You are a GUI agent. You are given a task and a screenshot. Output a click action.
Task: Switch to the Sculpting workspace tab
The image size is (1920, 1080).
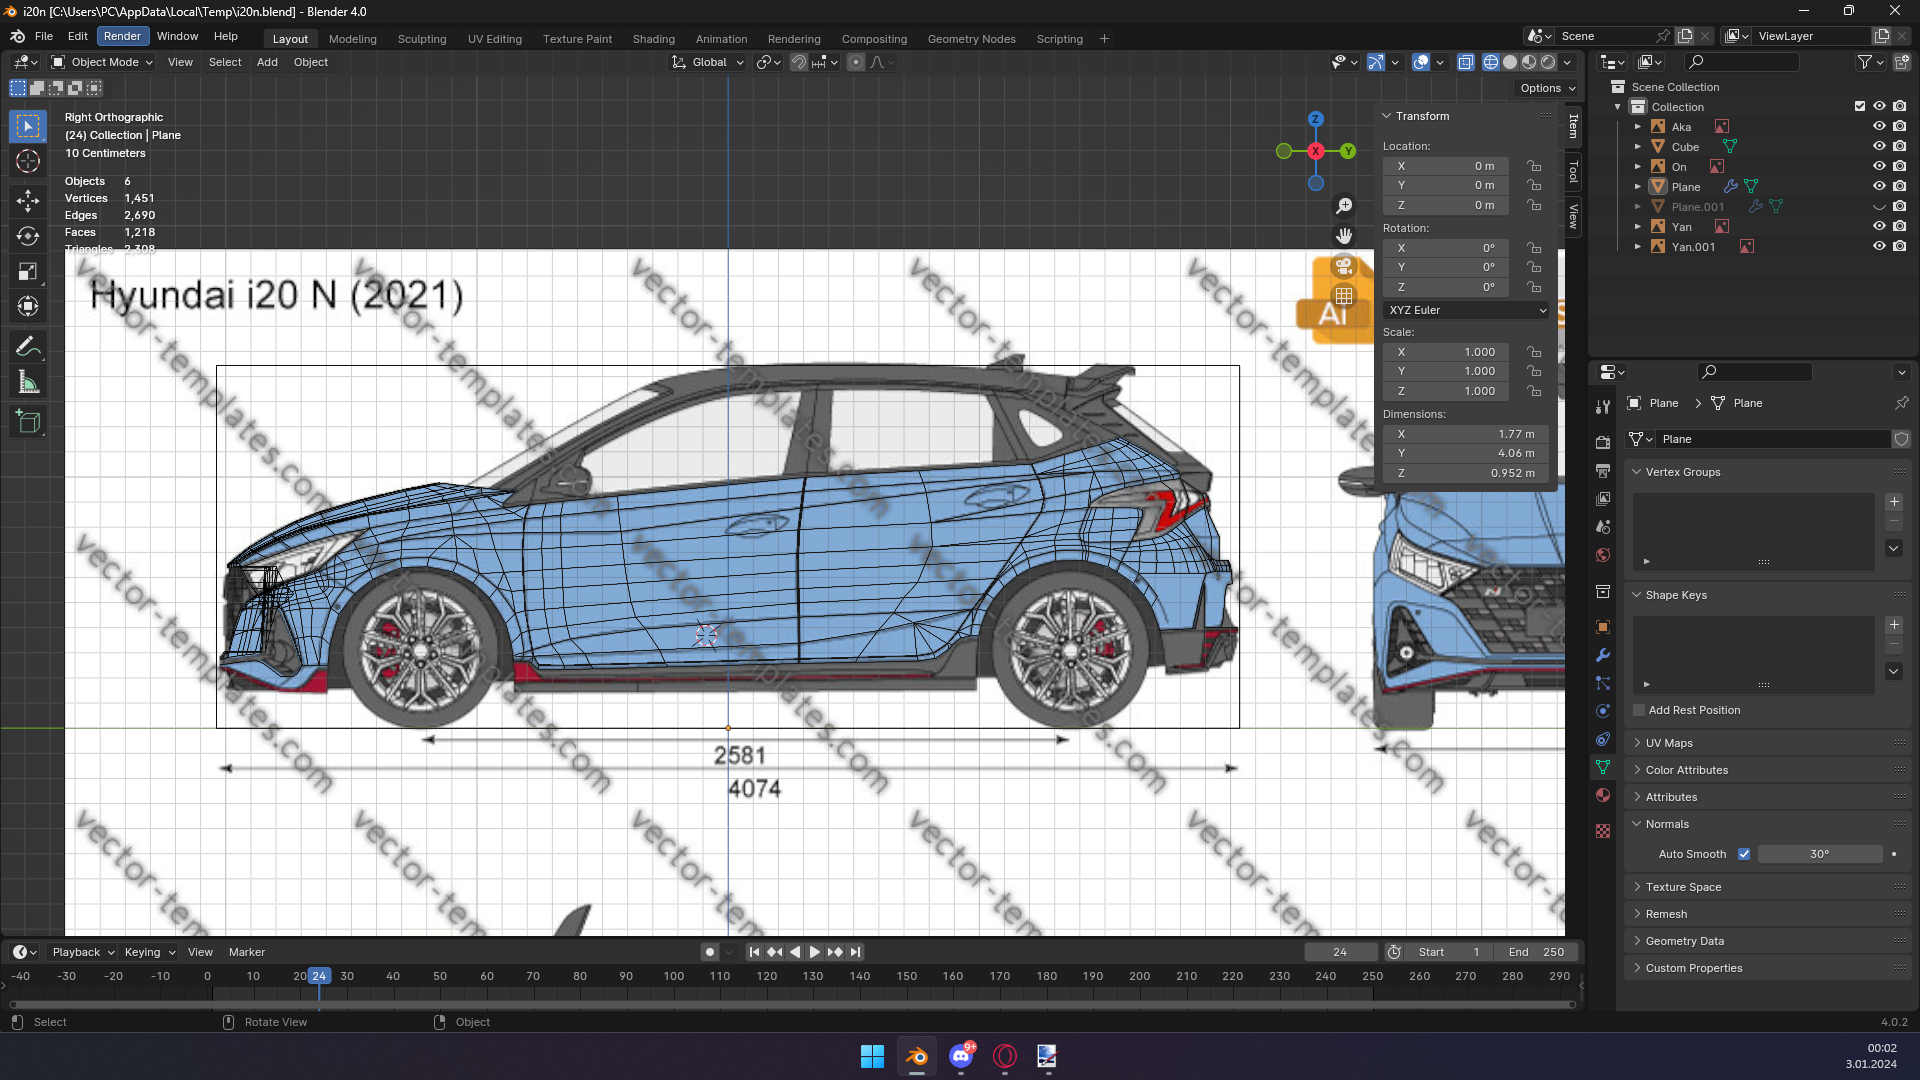tap(422, 39)
